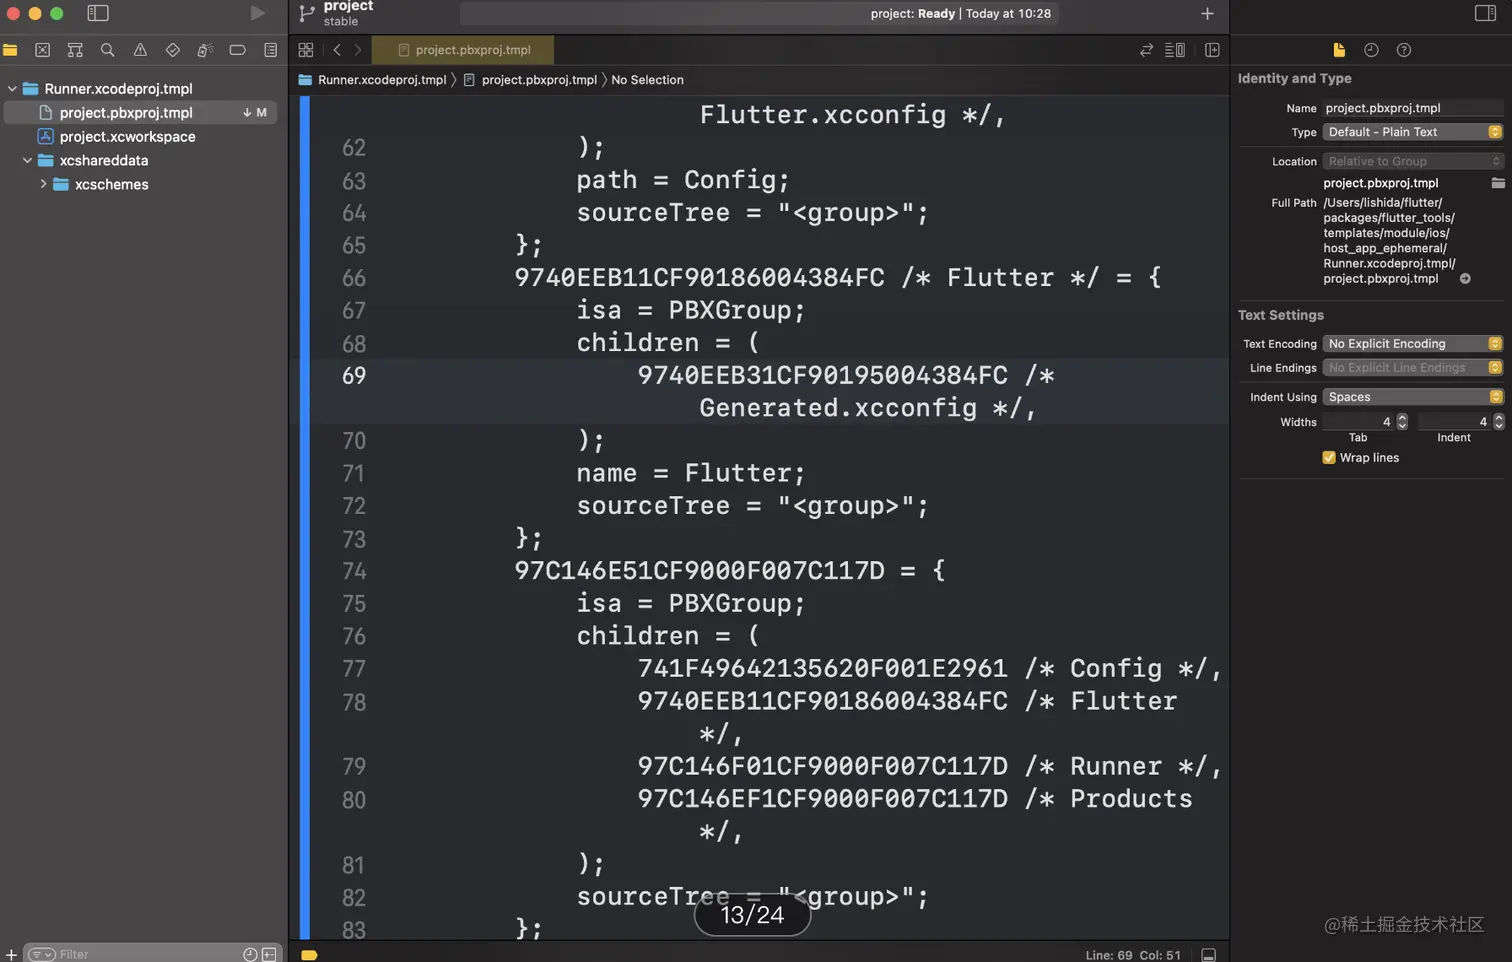Run the project with play button

pyautogui.click(x=257, y=13)
